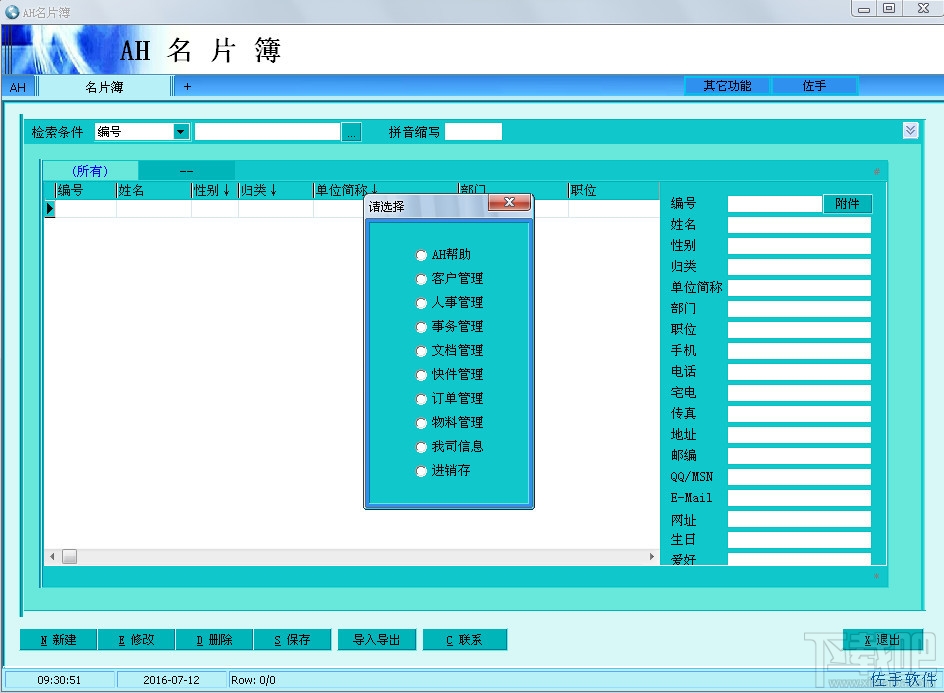Collapse search panel with double chevron
The height and width of the screenshot is (693, 944).
pyautogui.click(x=910, y=129)
